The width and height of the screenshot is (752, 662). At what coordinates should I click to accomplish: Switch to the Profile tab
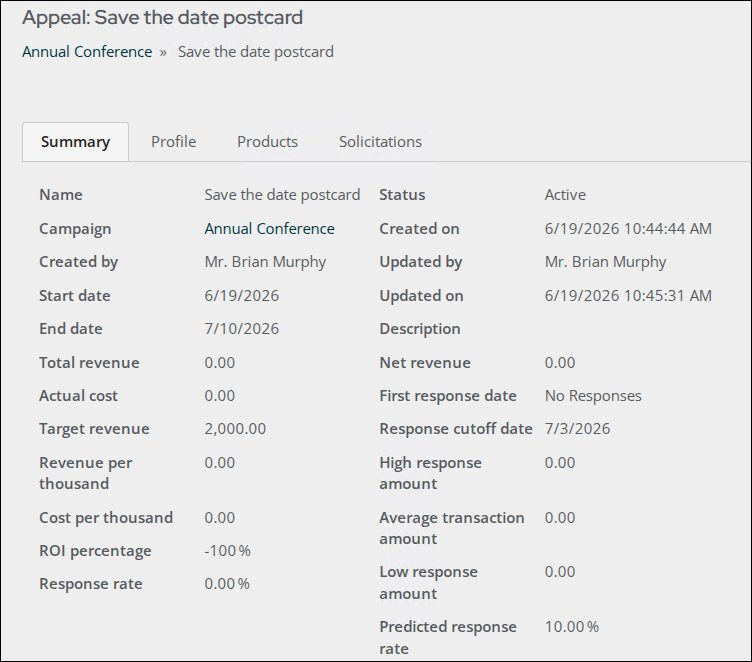click(x=174, y=142)
